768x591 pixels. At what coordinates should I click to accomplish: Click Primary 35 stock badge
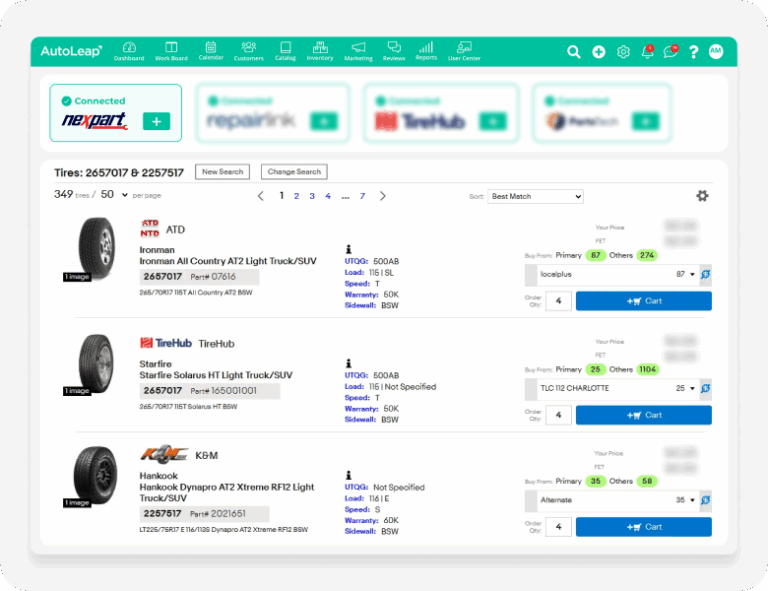click(x=596, y=481)
